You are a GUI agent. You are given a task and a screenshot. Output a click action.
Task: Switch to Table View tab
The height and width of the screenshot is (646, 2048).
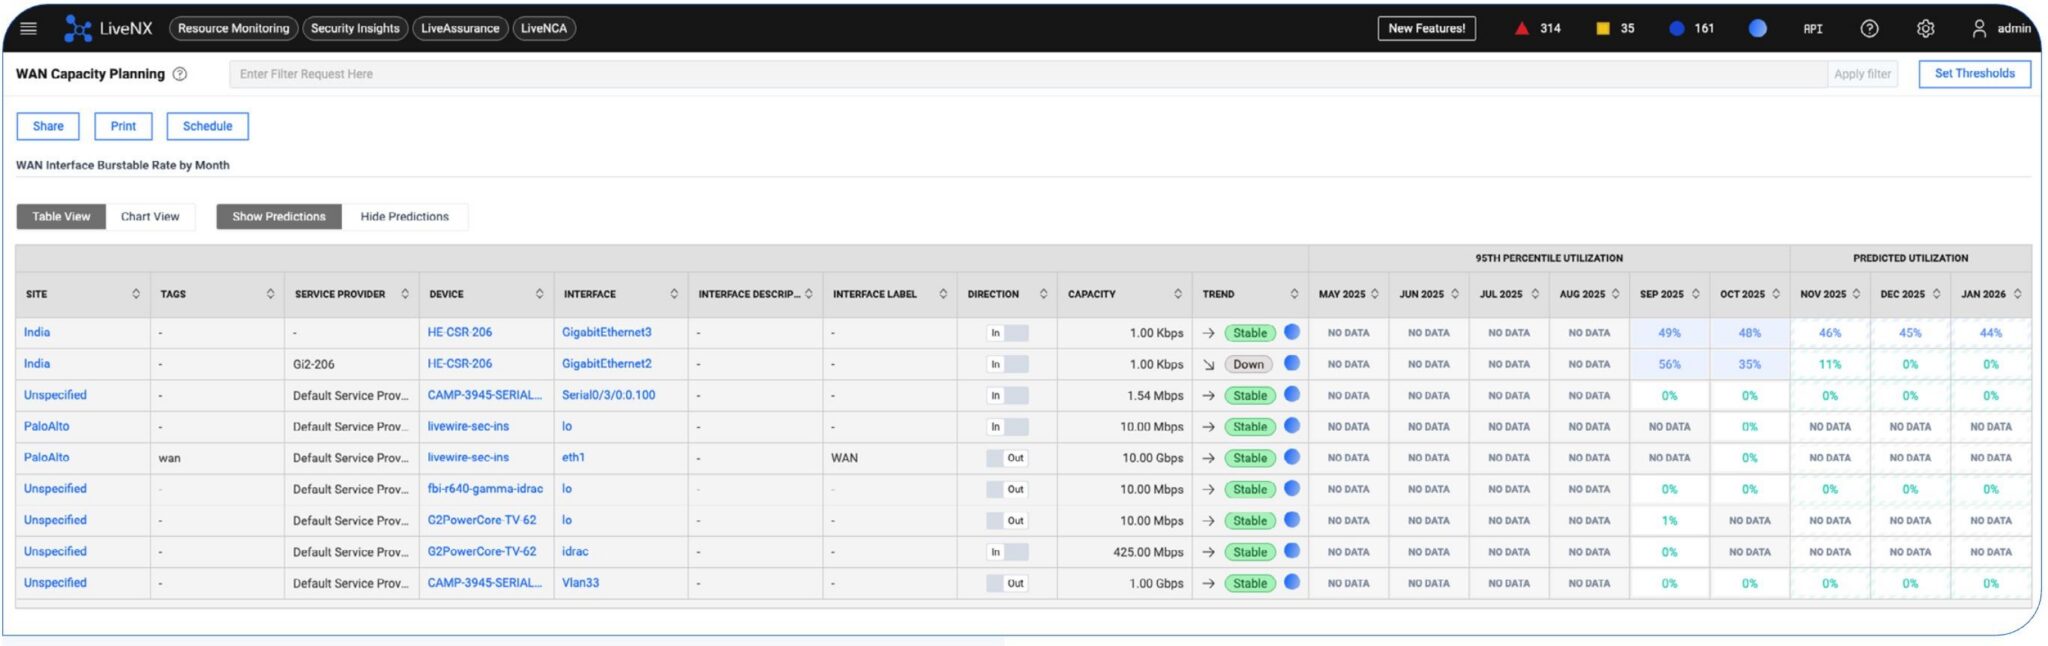(x=61, y=216)
